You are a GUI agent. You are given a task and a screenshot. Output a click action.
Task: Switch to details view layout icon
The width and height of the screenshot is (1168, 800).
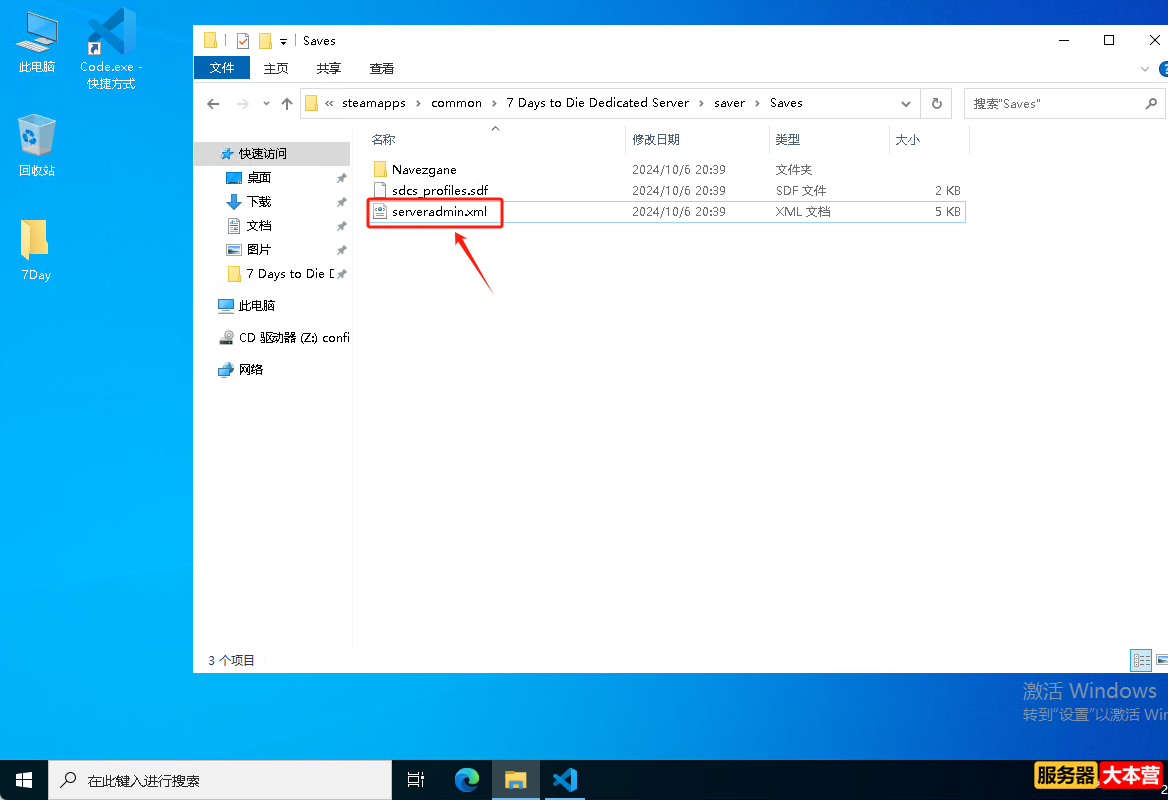click(x=1141, y=660)
